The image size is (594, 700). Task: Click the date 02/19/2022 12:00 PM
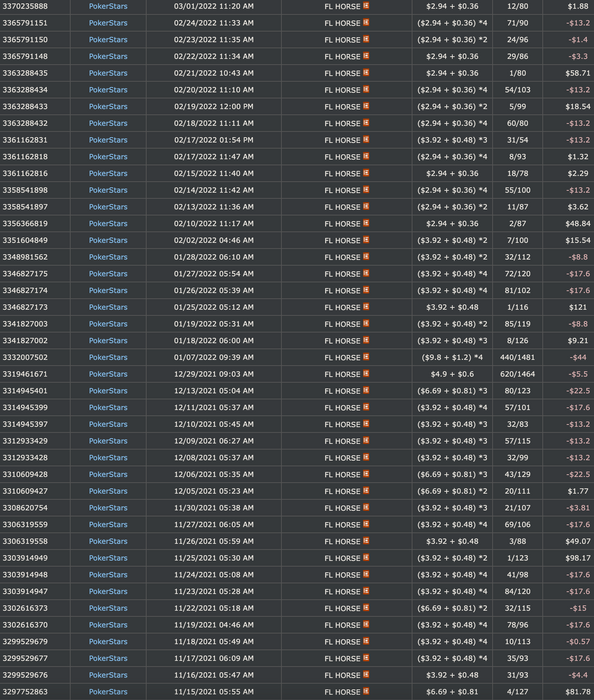tap(214, 106)
